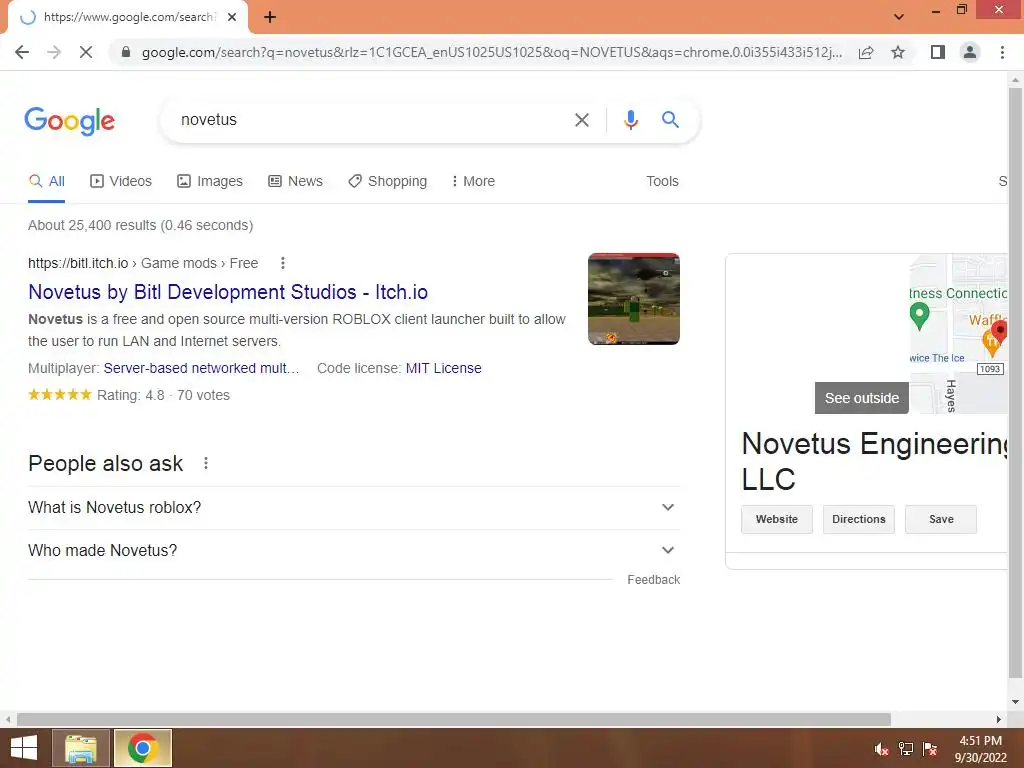Open the MIT License link
The image size is (1024, 768).
coord(443,368)
